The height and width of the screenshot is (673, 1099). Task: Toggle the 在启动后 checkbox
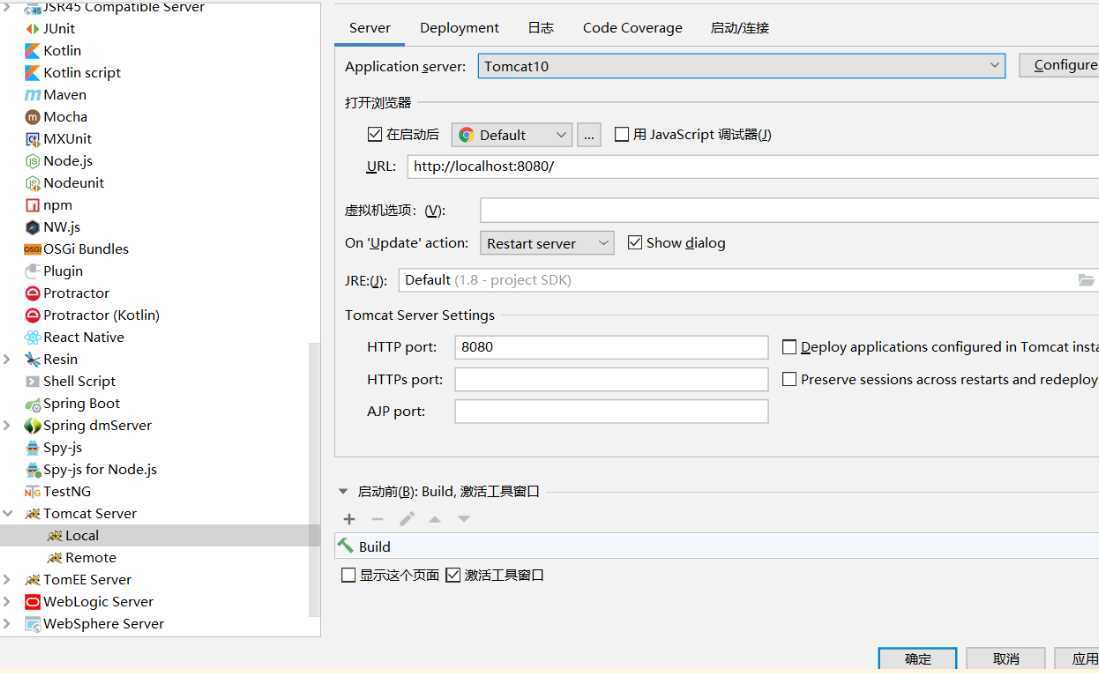pos(375,134)
